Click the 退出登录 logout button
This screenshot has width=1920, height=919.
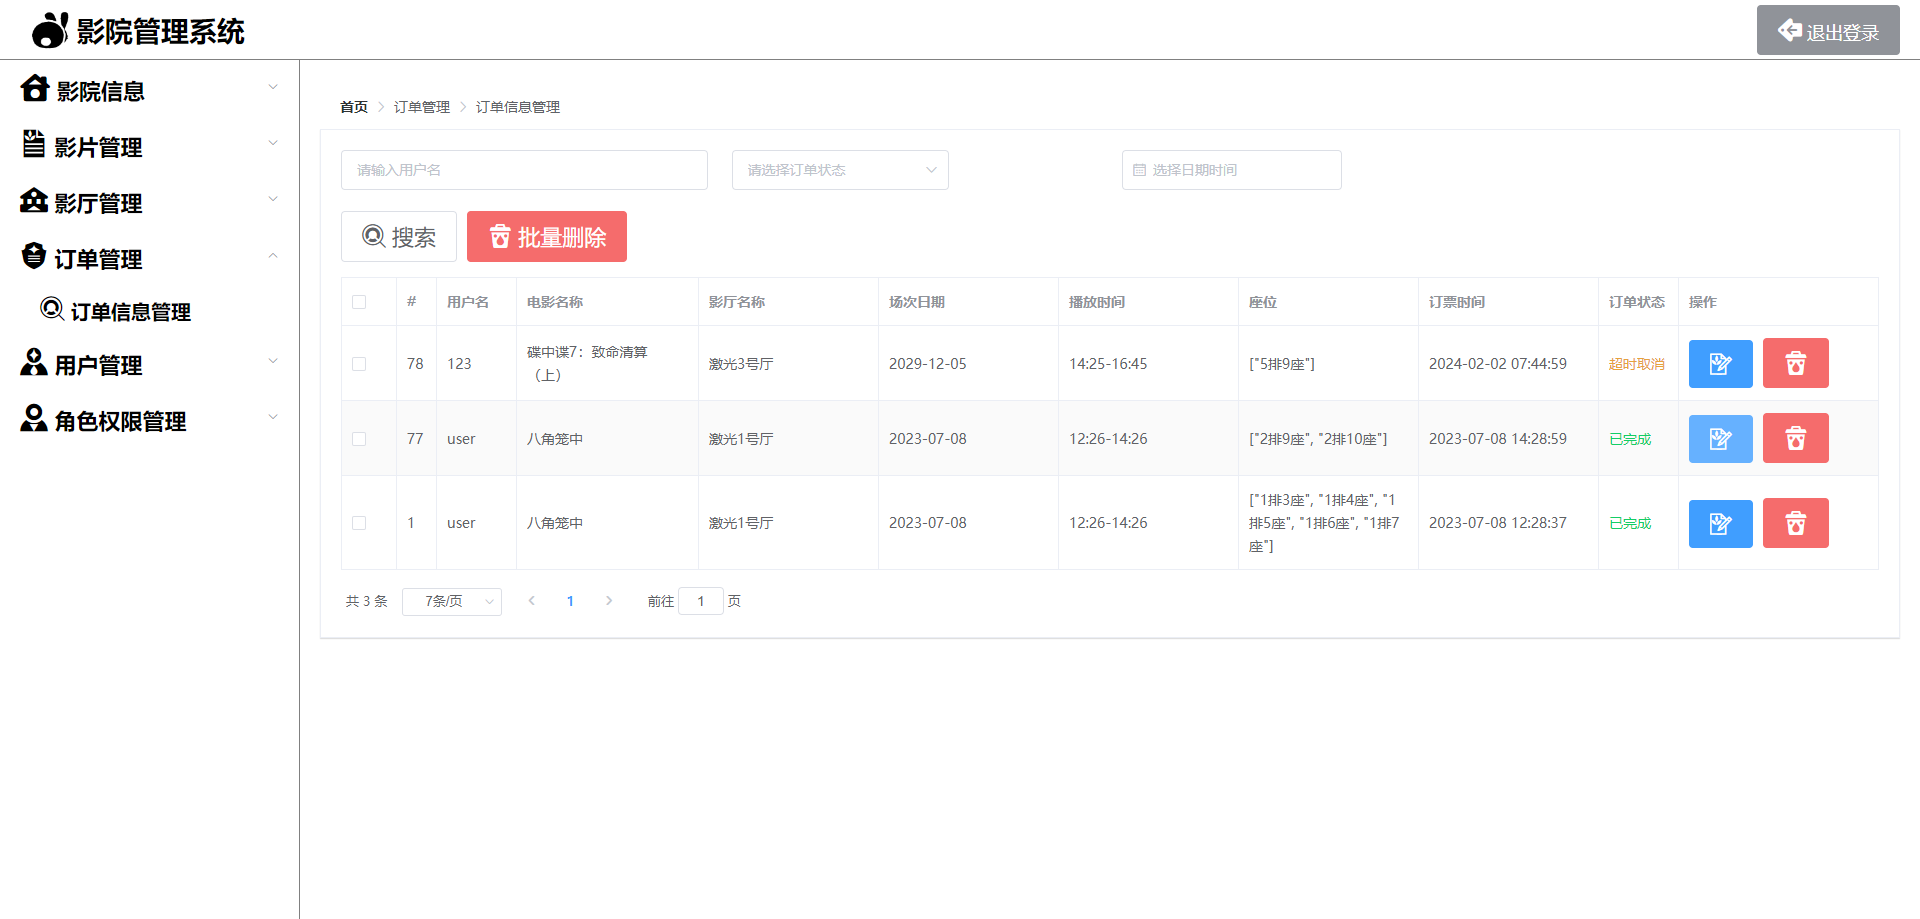pos(1827,31)
